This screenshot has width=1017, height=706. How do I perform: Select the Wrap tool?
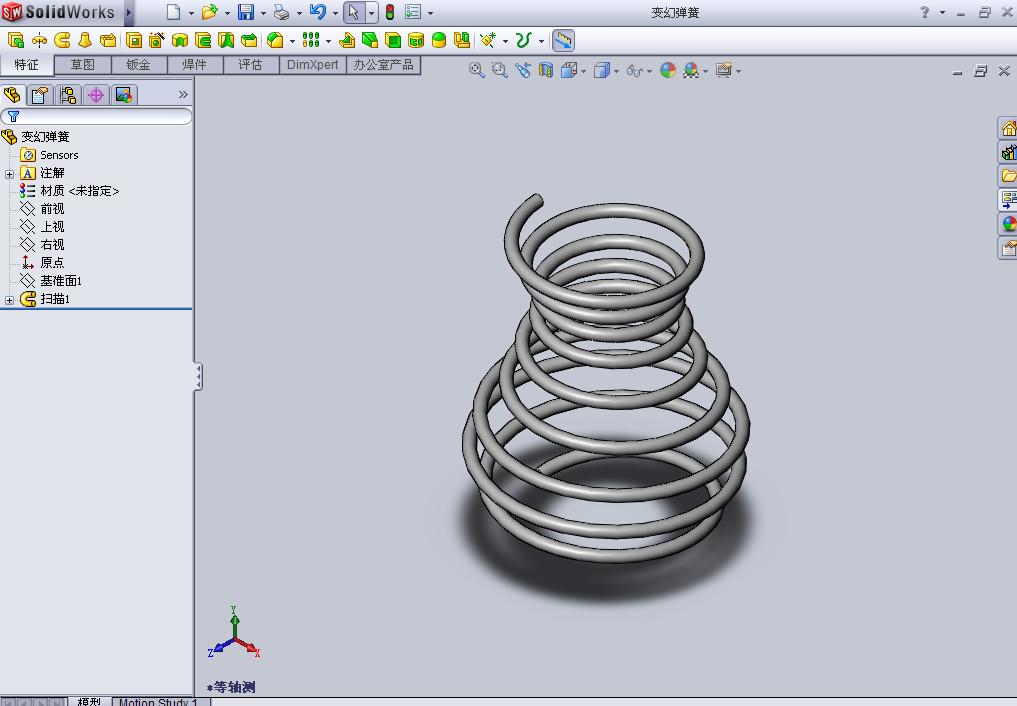pos(416,40)
